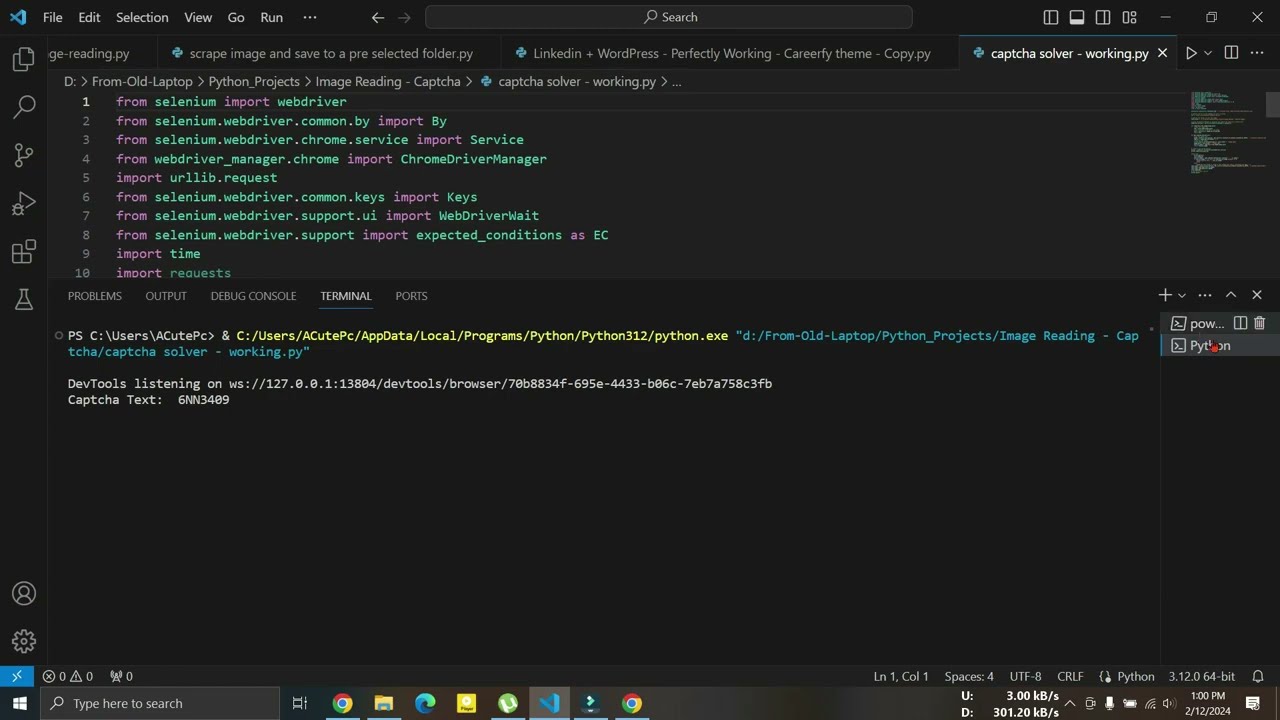
Task: Open the Testing flask view
Action: coord(24,298)
